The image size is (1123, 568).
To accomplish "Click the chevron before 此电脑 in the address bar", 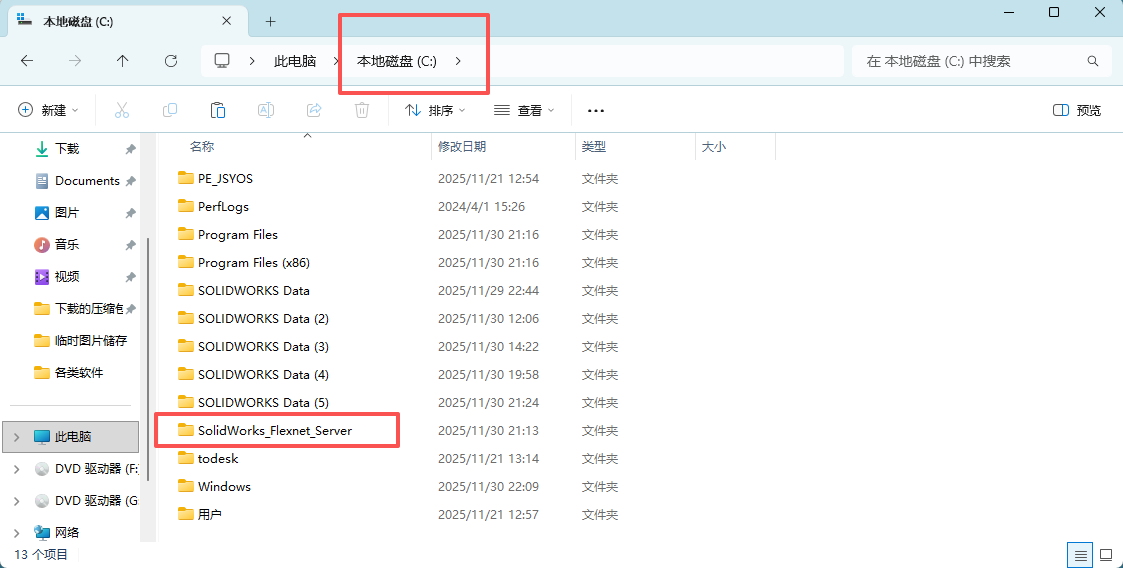I will [x=252, y=61].
